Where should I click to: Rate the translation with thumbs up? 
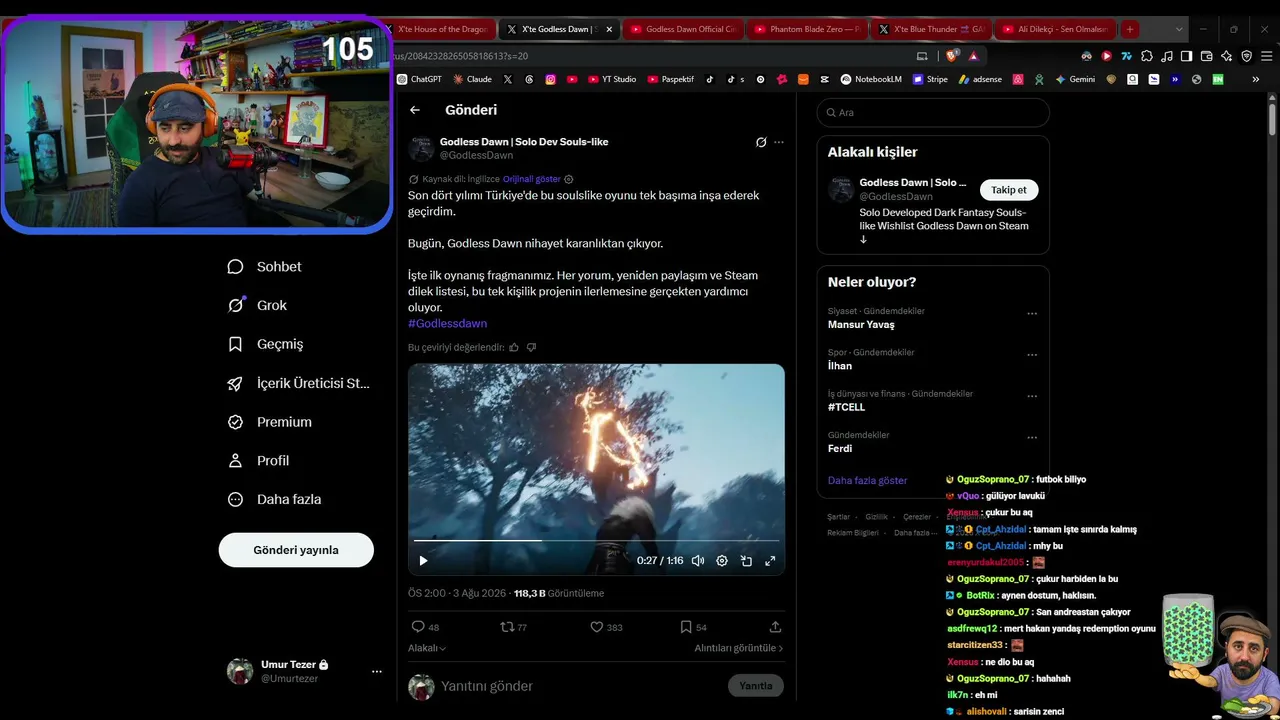tap(514, 347)
